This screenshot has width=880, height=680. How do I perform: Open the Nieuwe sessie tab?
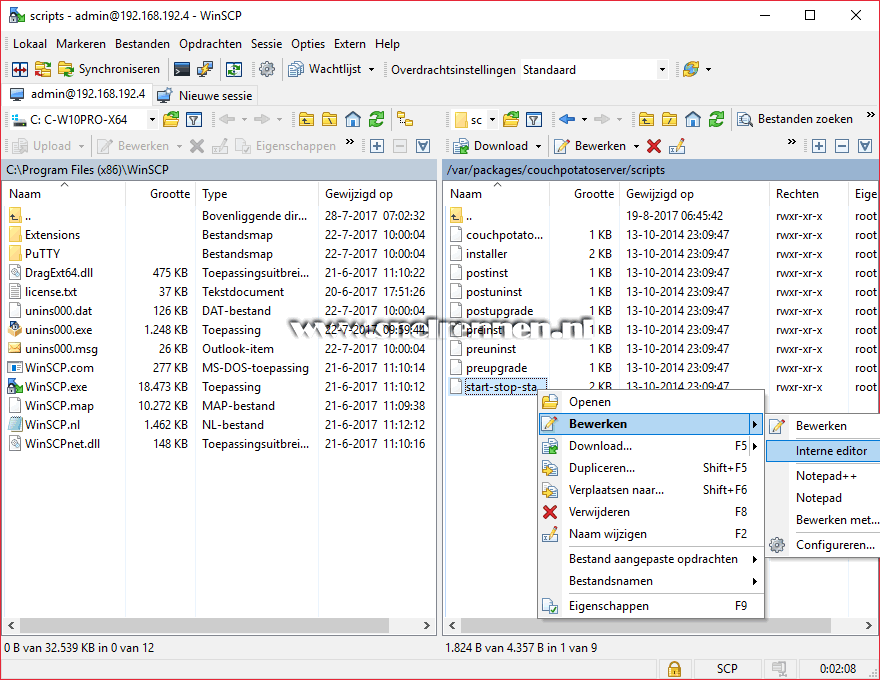205,95
